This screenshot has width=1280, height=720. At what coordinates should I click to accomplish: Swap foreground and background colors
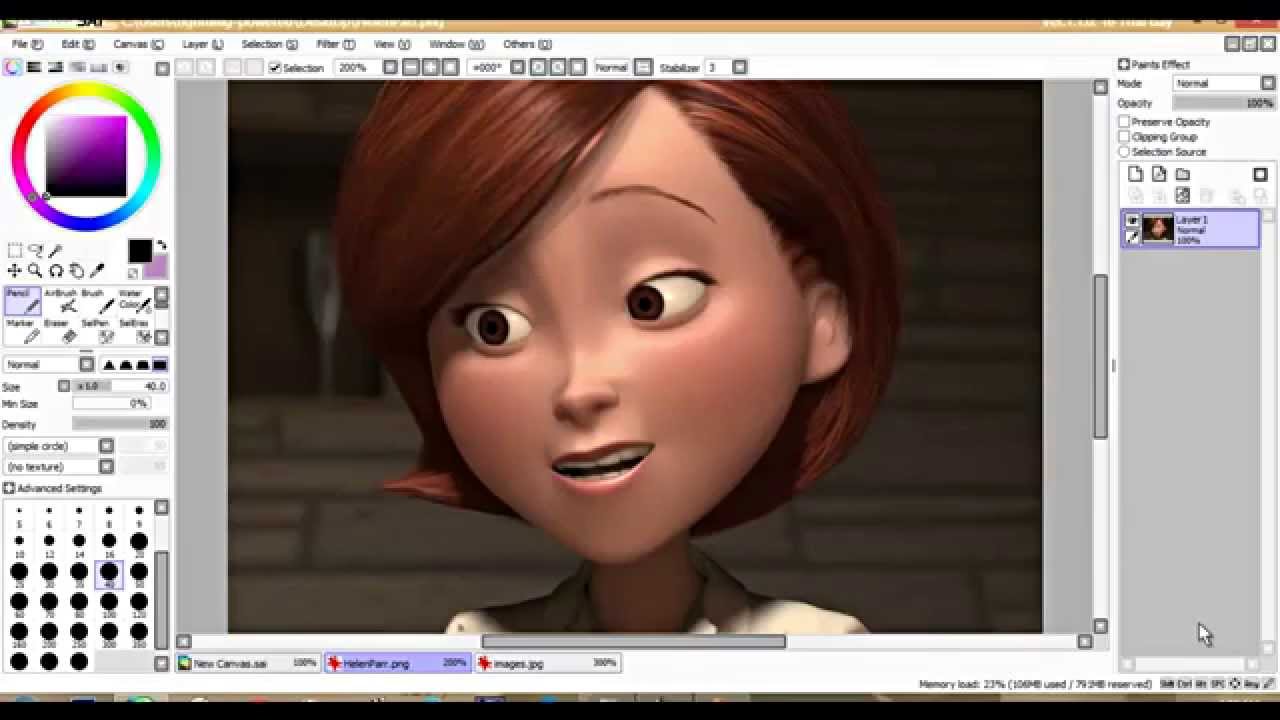161,246
